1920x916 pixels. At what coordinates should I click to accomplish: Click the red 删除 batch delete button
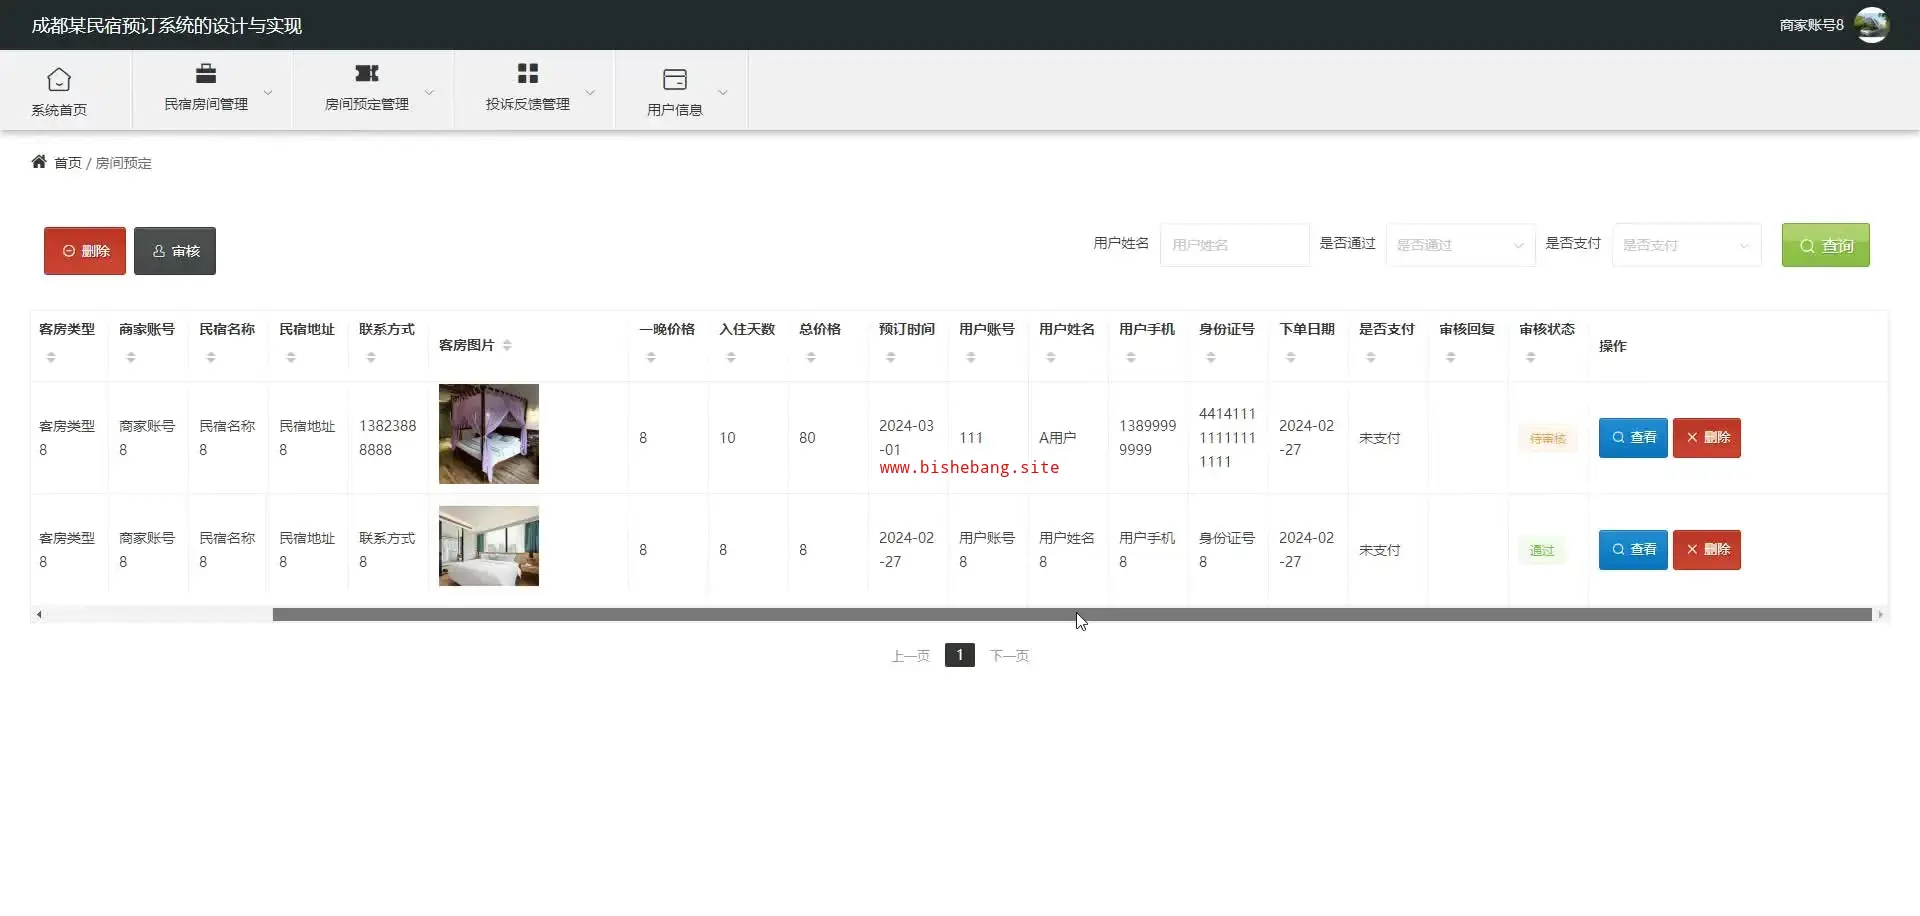click(x=85, y=251)
